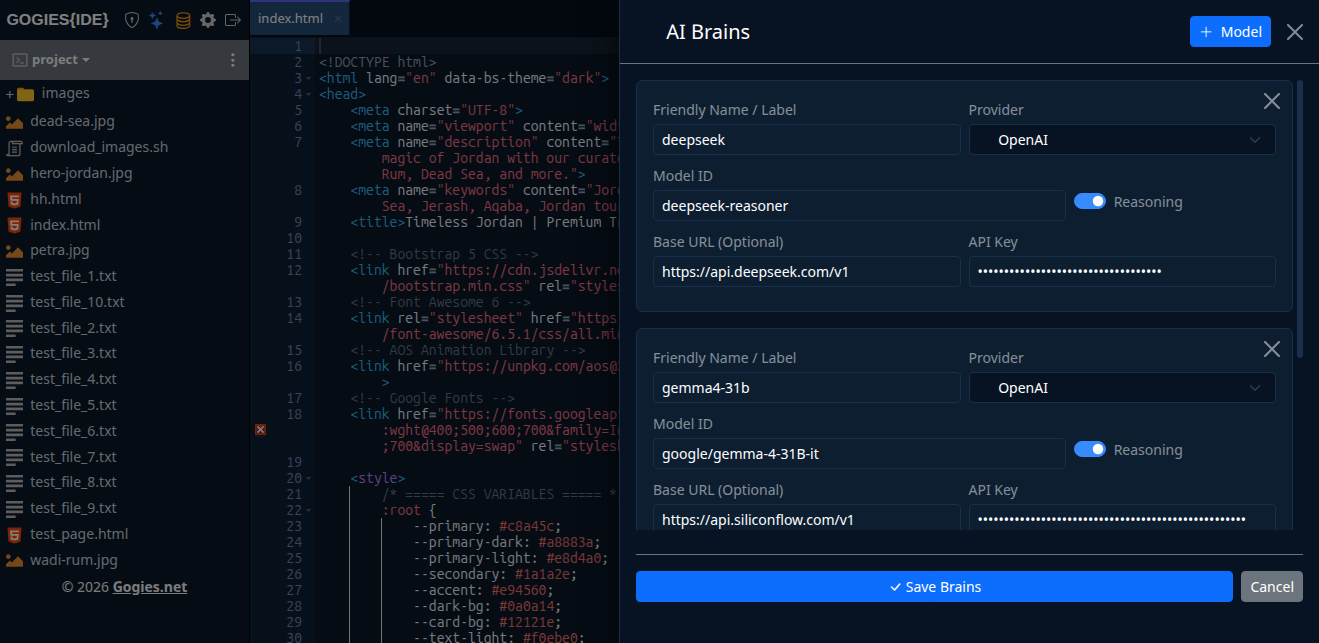This screenshot has height=643, width=1319.
Task: Open test_file_6.txt in file tree
Action: (74, 431)
